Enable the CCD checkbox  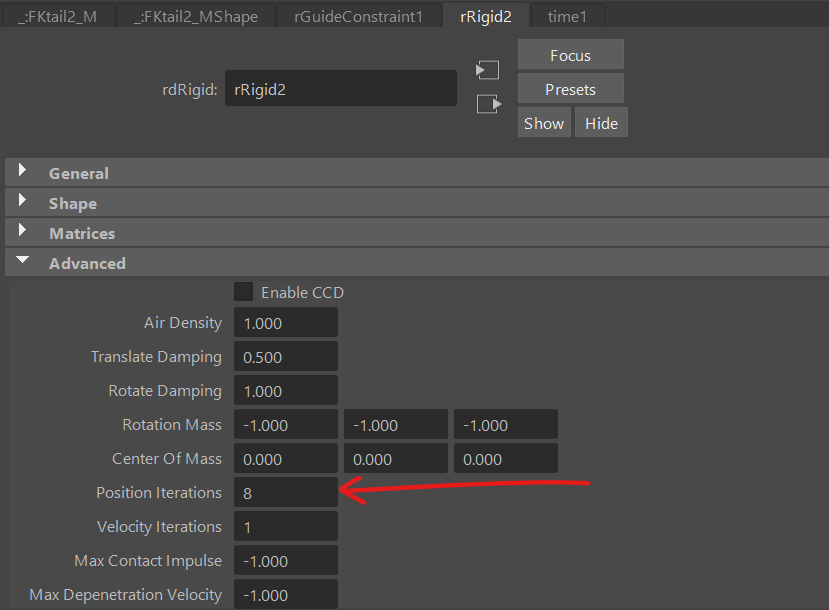tap(243, 292)
